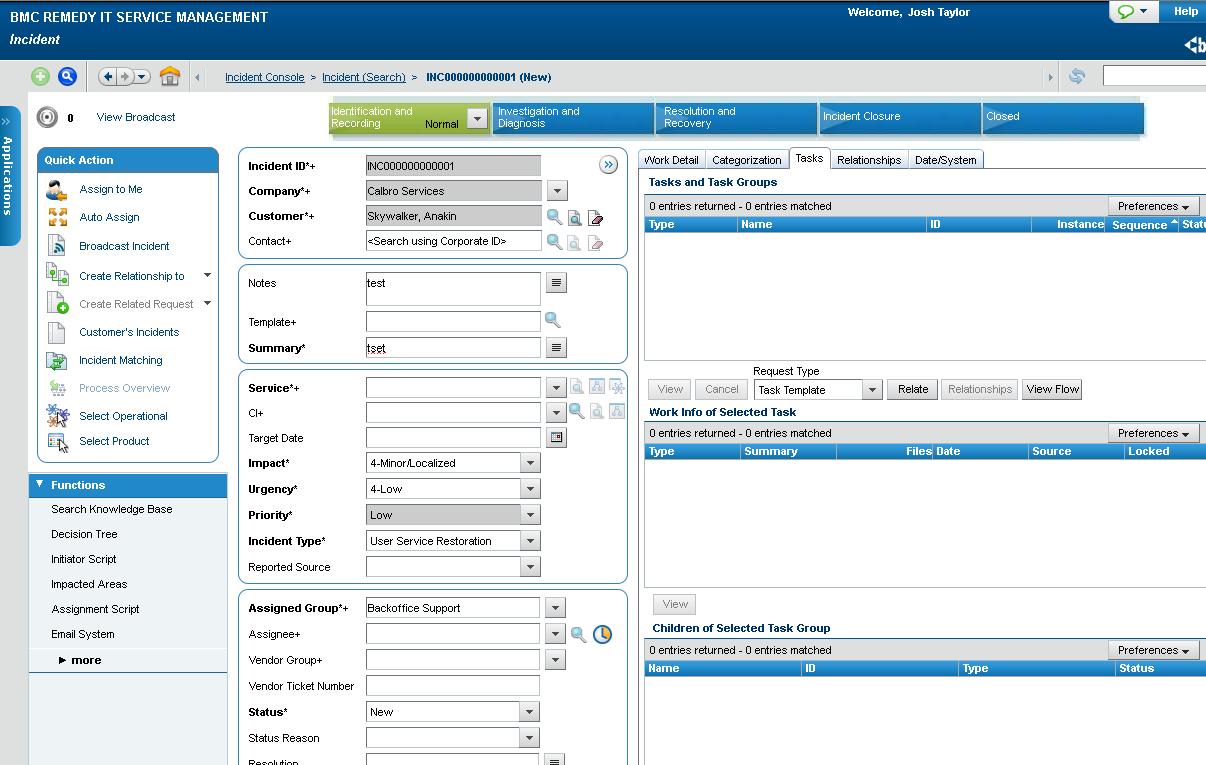Open the Urgency dropdown

coord(530,489)
